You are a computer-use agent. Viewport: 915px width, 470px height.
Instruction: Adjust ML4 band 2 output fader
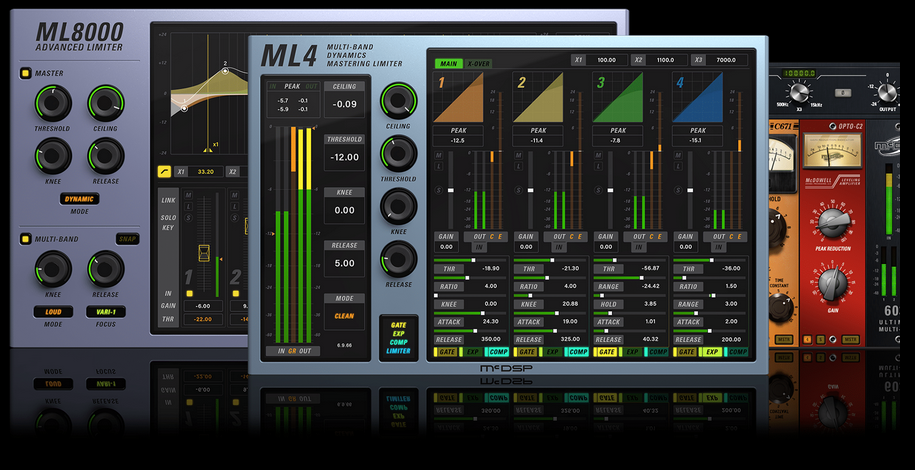530,190
